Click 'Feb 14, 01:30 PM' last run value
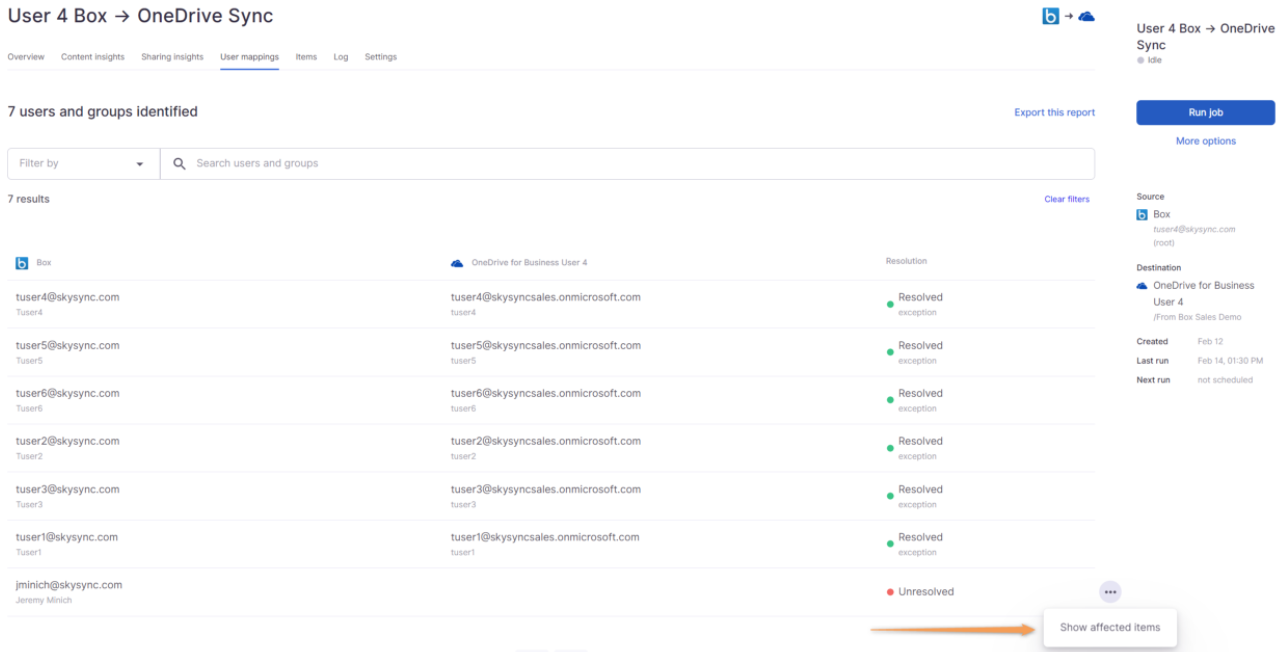Viewport: 1281px width, 652px height. pyautogui.click(x=1230, y=361)
